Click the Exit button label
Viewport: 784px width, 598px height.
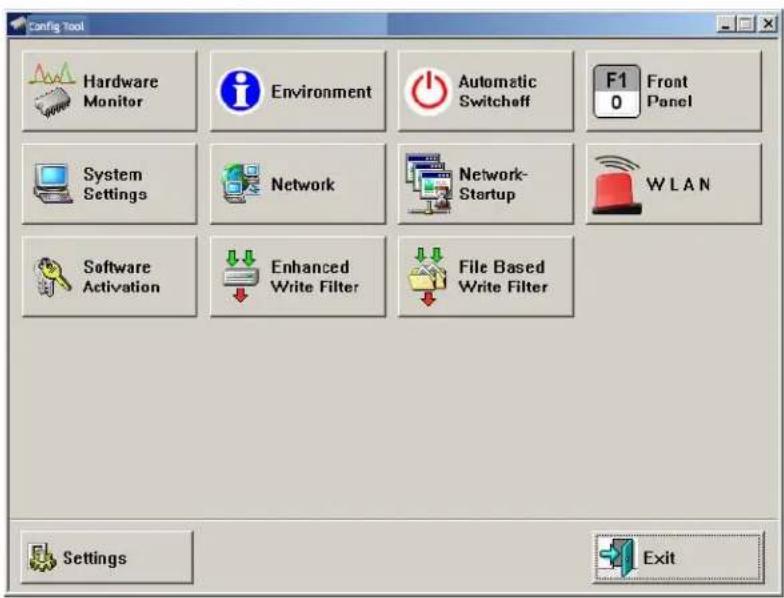(x=659, y=558)
